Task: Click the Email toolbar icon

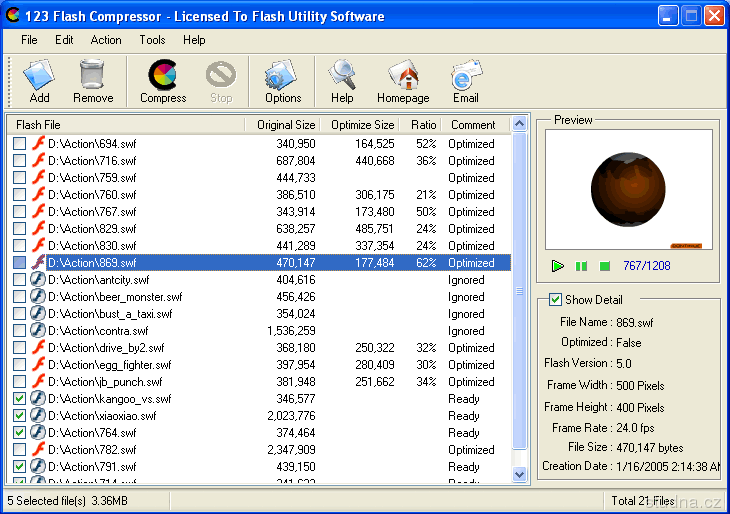Action: [465, 80]
